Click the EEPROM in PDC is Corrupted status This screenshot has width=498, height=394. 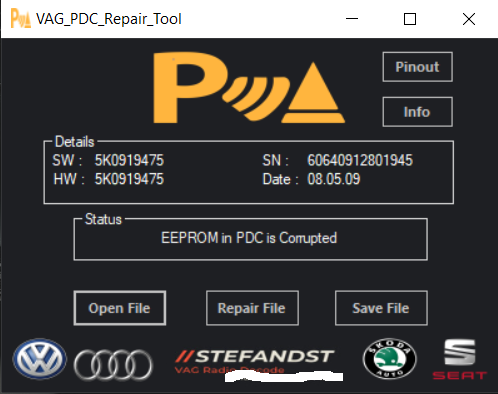click(249, 238)
